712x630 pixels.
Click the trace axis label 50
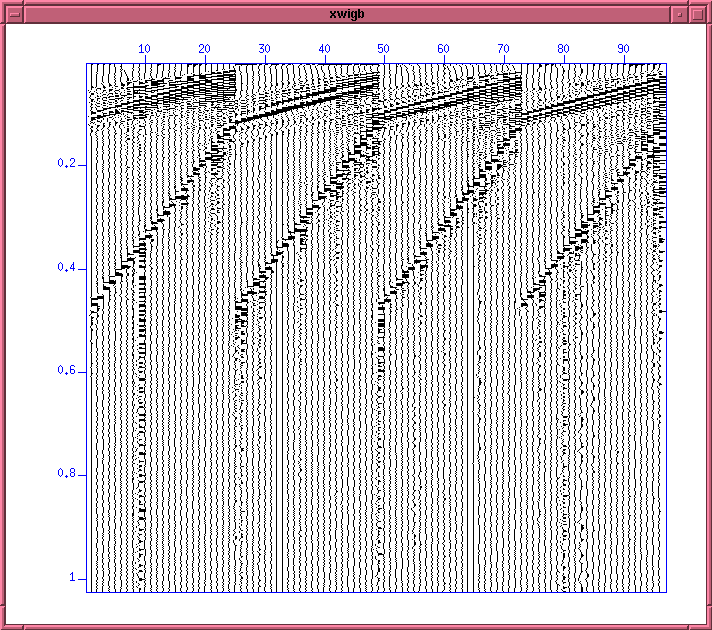coord(384,48)
